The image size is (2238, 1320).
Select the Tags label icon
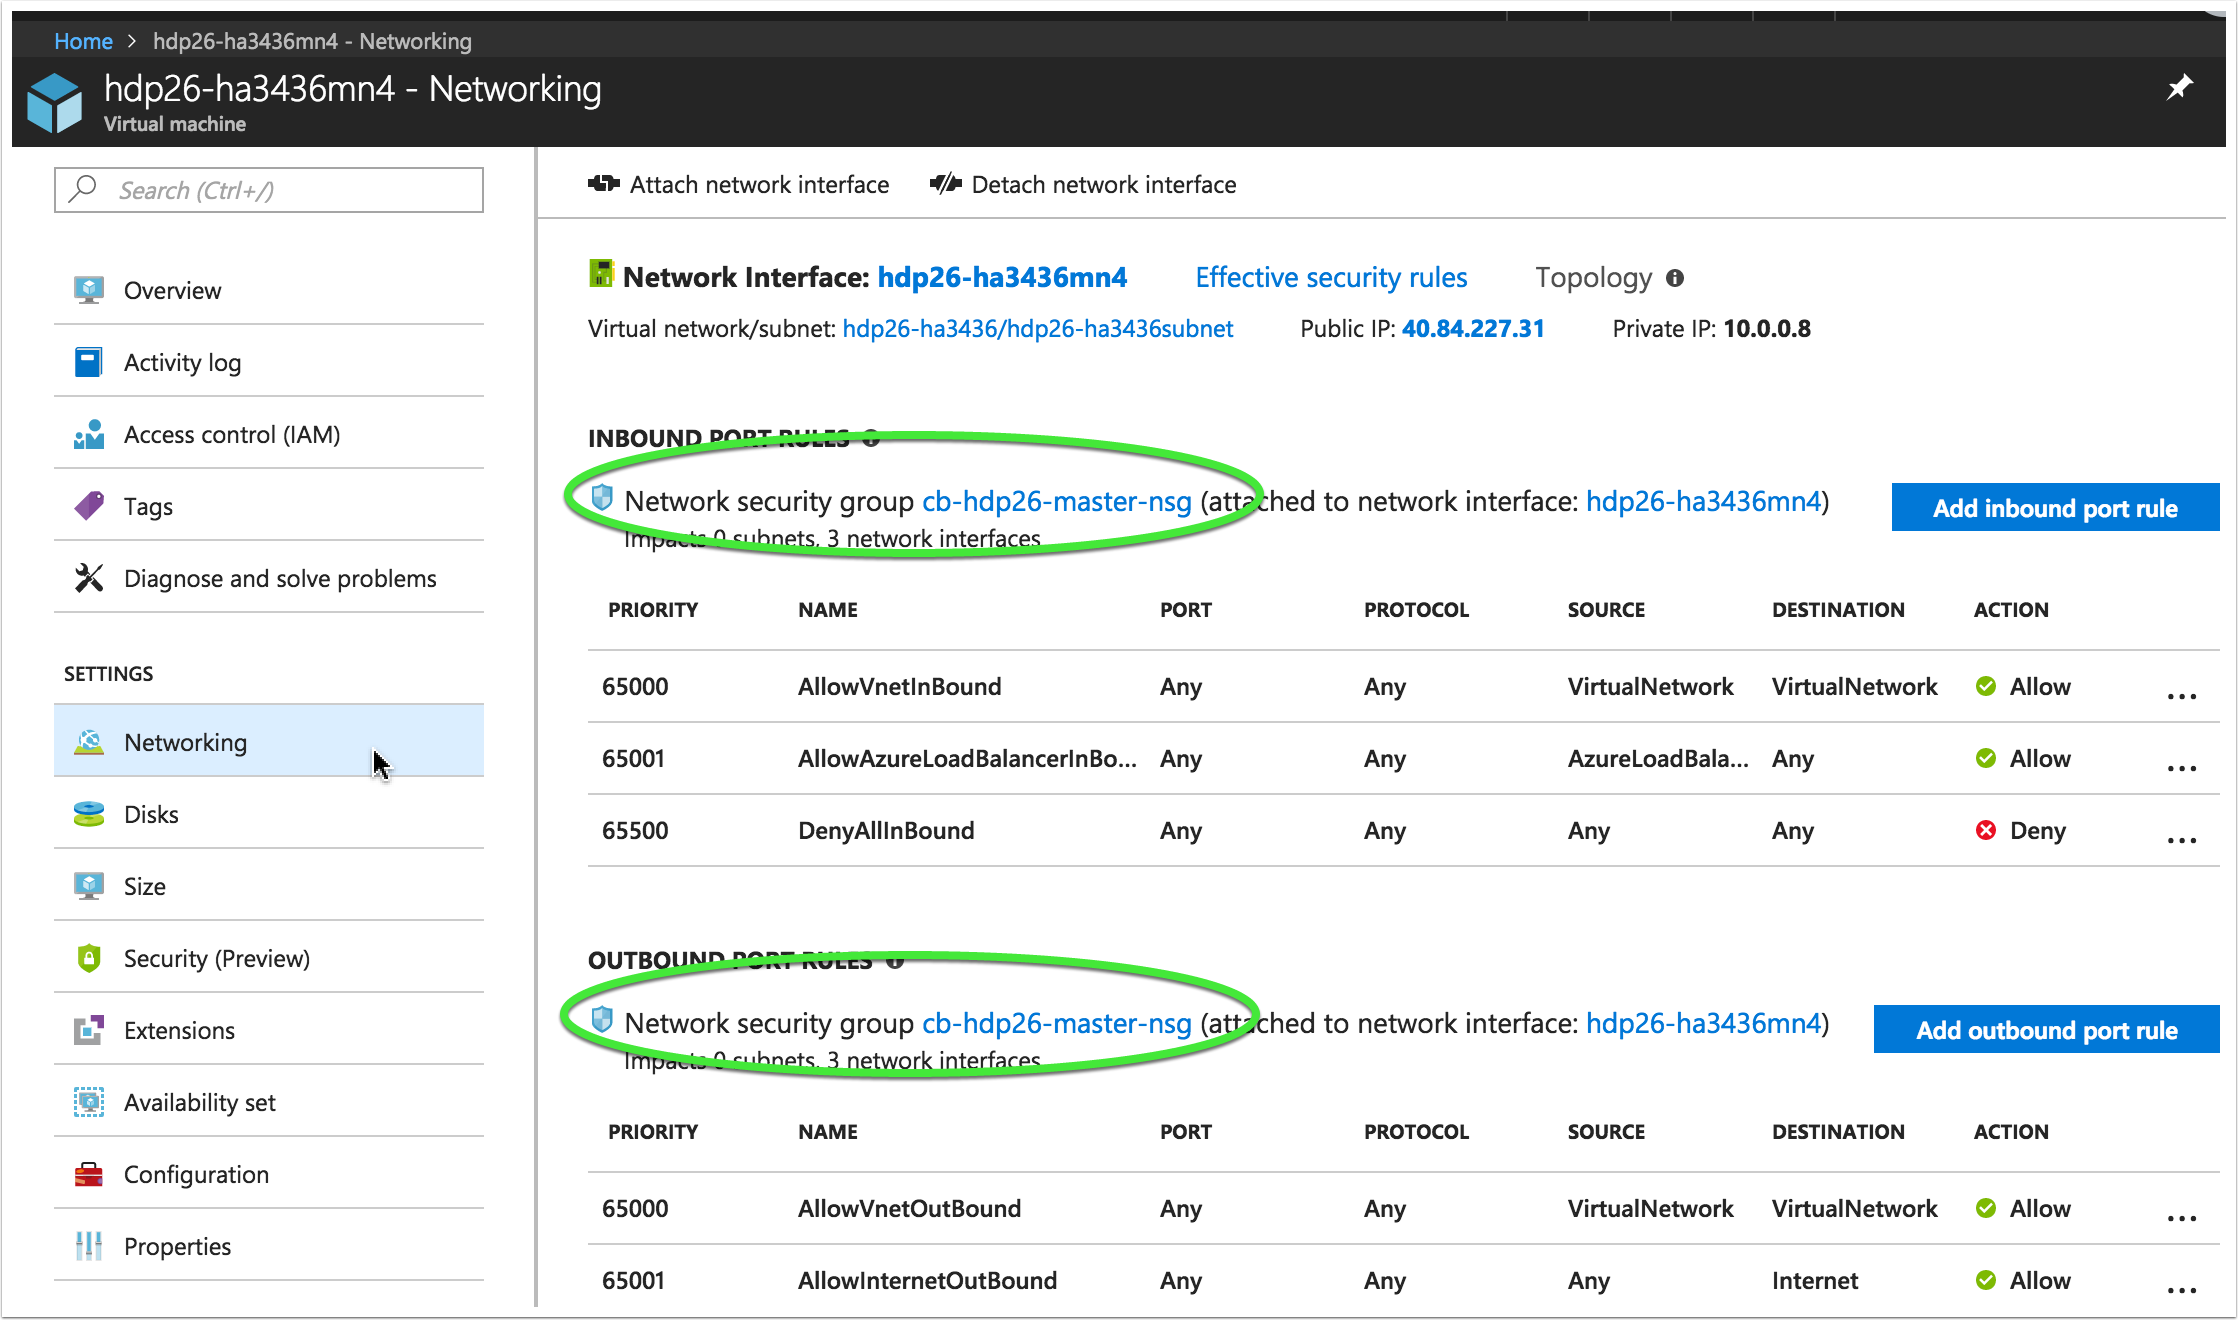(89, 506)
